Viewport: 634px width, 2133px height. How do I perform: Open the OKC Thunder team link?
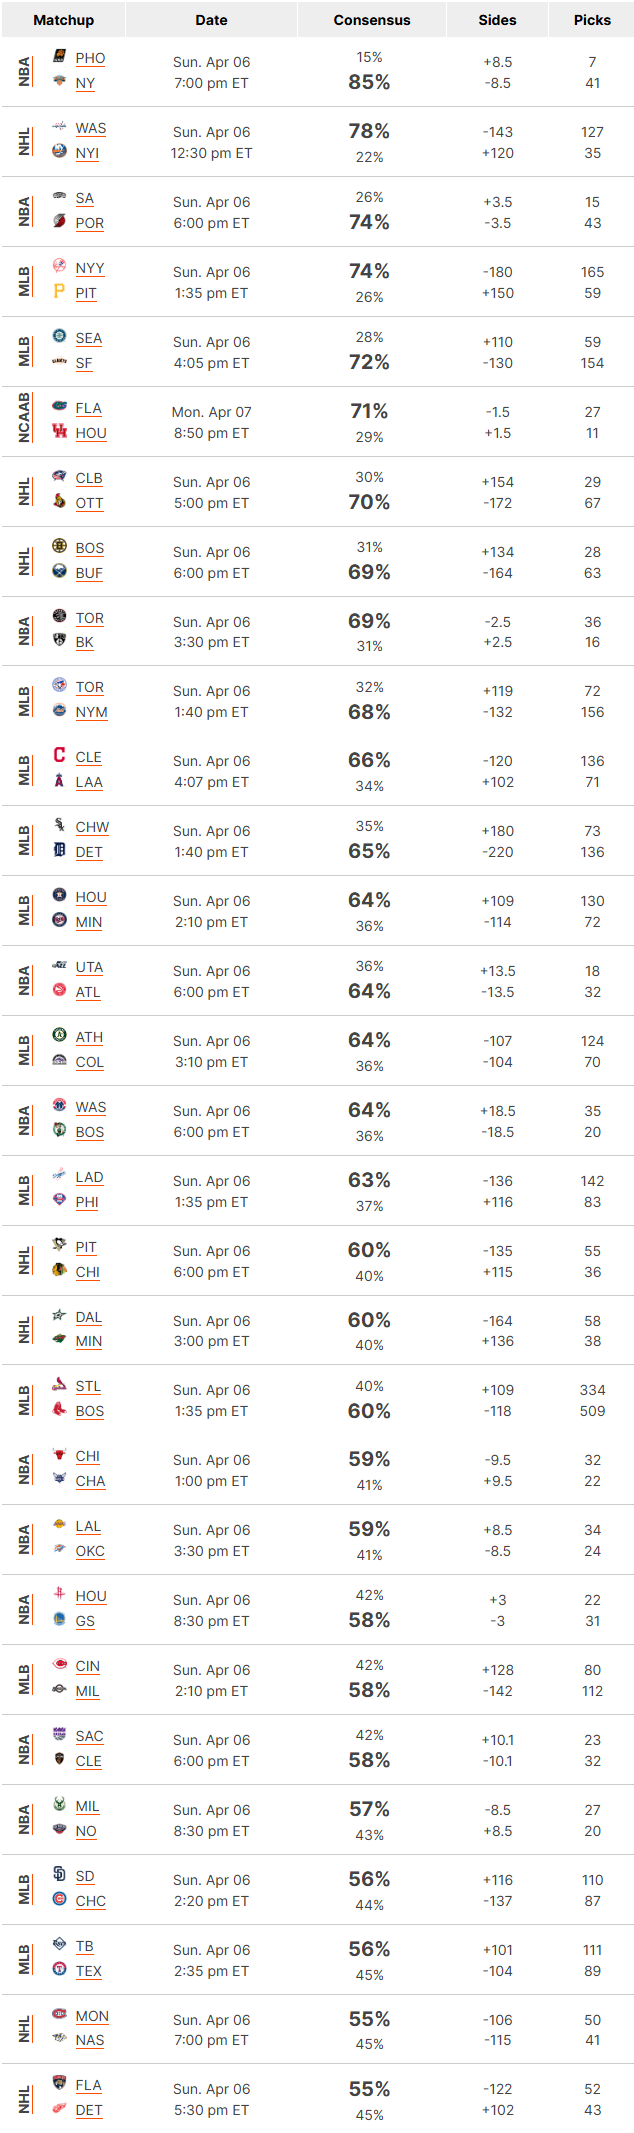90,1551
